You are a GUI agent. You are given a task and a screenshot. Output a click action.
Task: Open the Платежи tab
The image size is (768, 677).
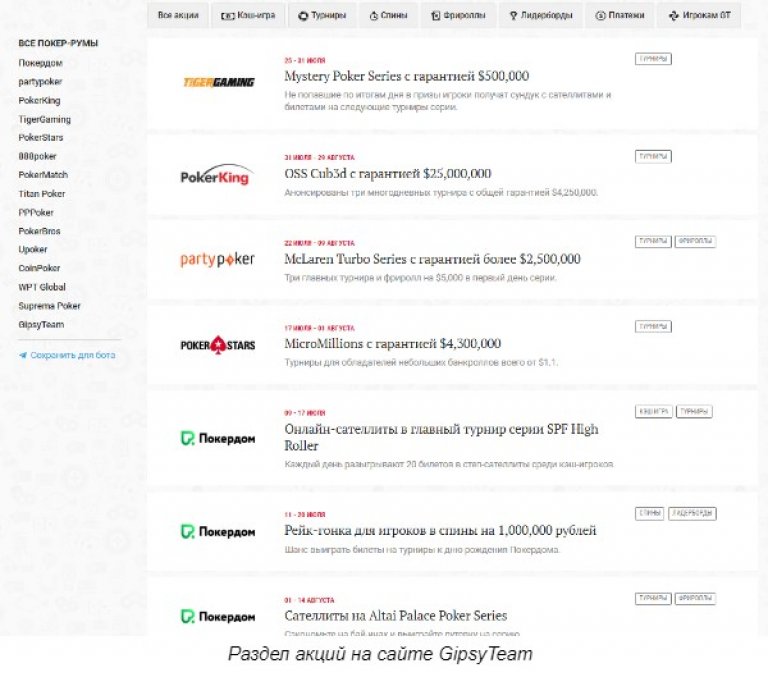pyautogui.click(x=620, y=15)
